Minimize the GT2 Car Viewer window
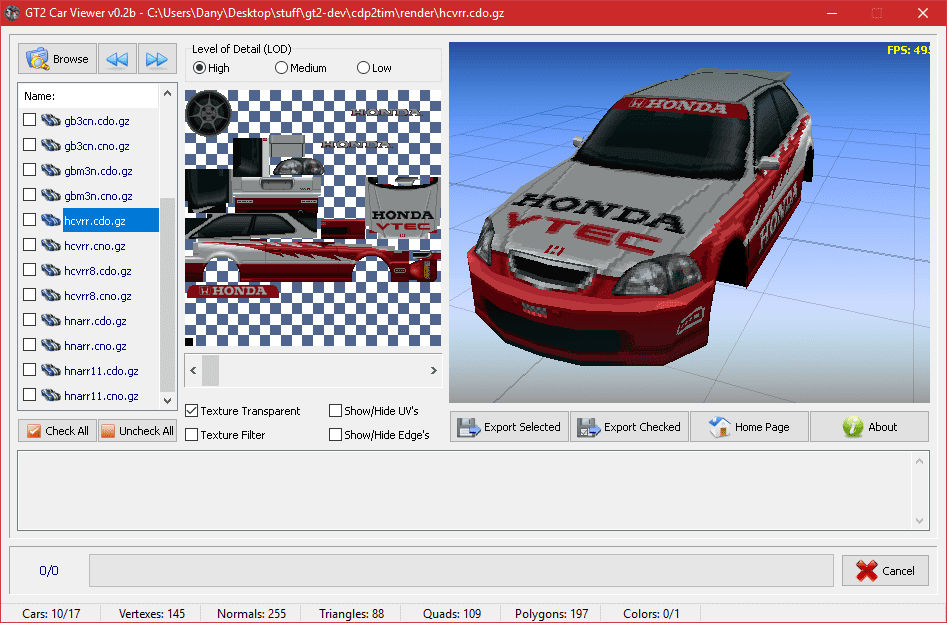 832,13
